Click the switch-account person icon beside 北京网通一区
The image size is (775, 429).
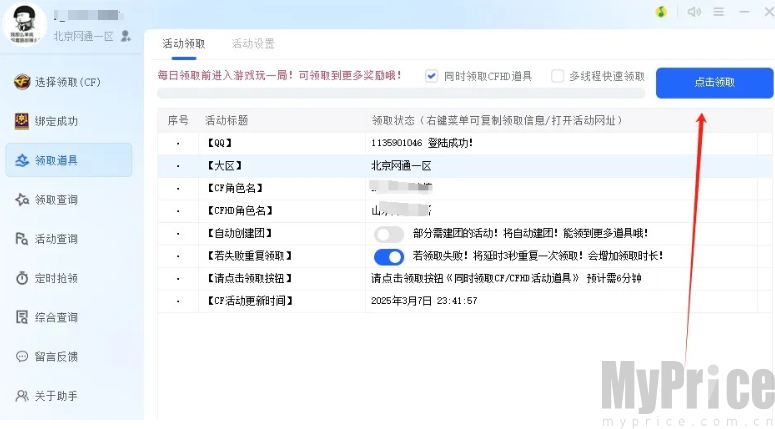(x=126, y=36)
